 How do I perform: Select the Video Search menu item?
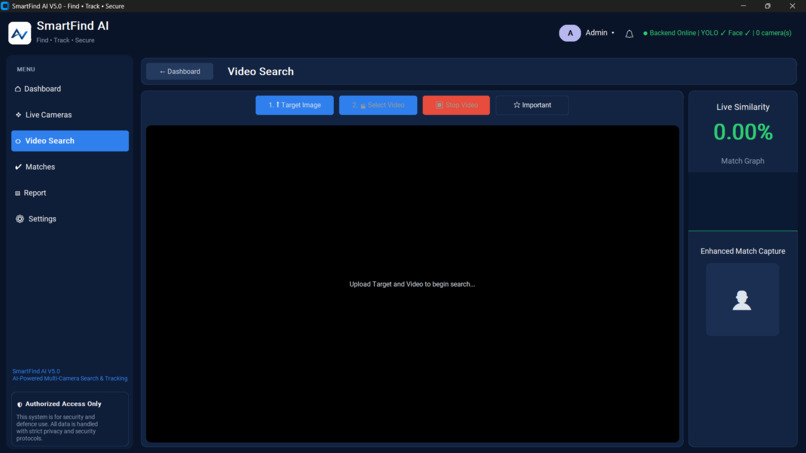(70, 141)
